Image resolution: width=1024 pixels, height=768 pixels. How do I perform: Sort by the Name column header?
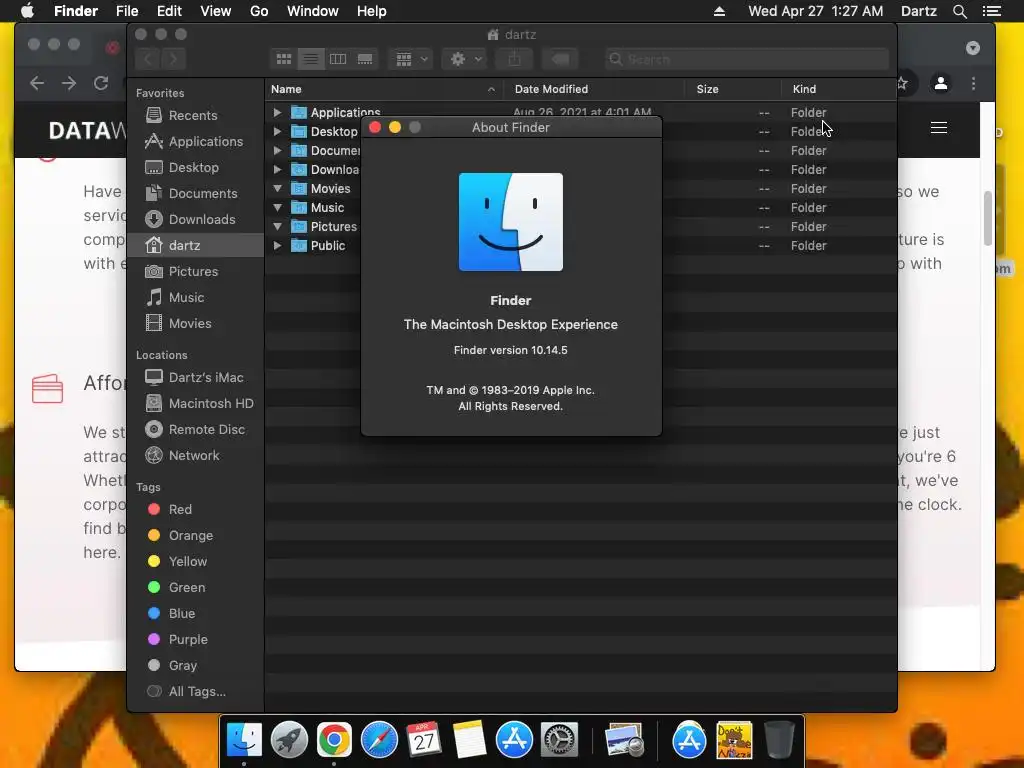(x=383, y=89)
